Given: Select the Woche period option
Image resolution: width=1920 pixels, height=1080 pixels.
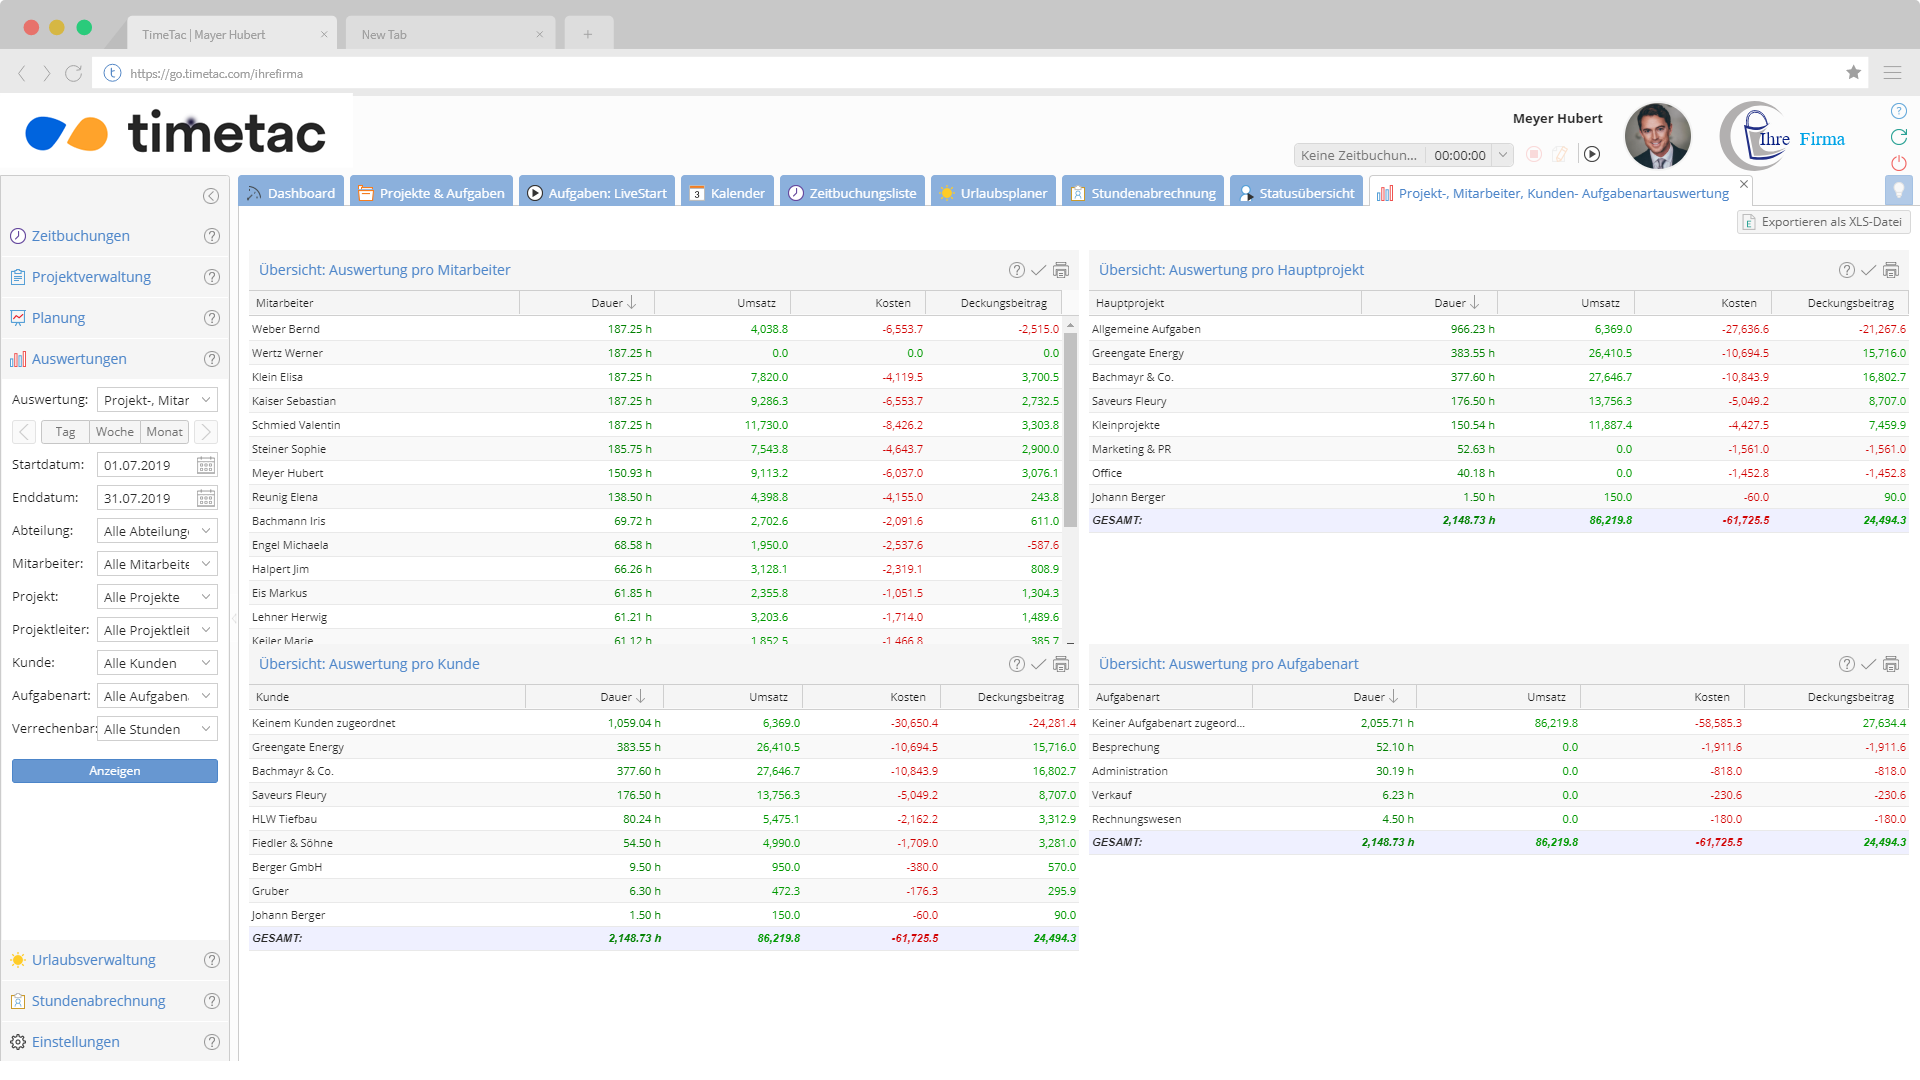Looking at the screenshot, I should pos(115,432).
